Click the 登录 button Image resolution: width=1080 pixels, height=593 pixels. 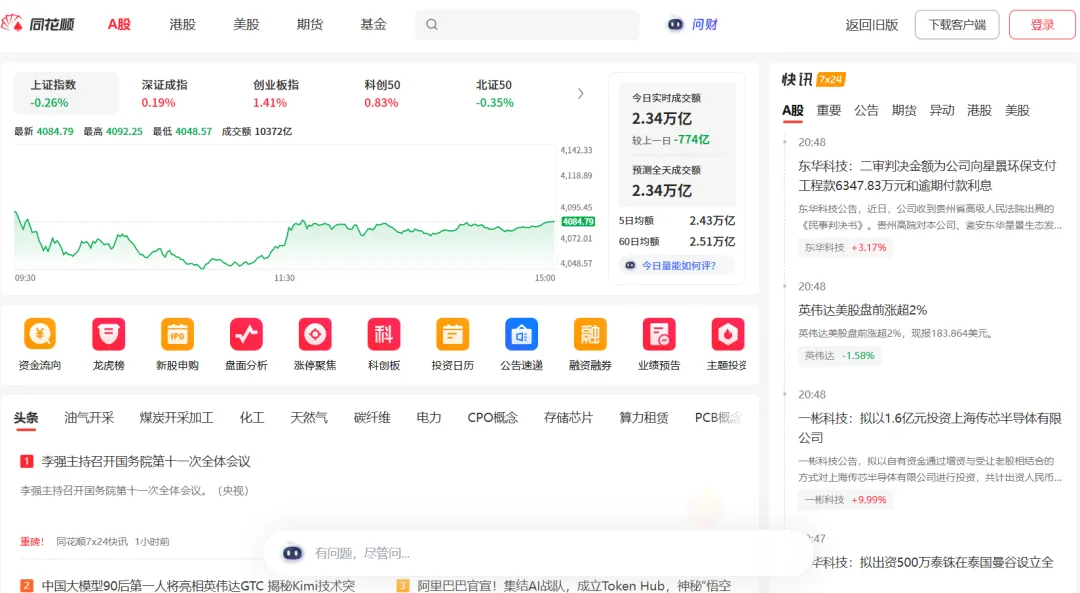[x=1042, y=25]
